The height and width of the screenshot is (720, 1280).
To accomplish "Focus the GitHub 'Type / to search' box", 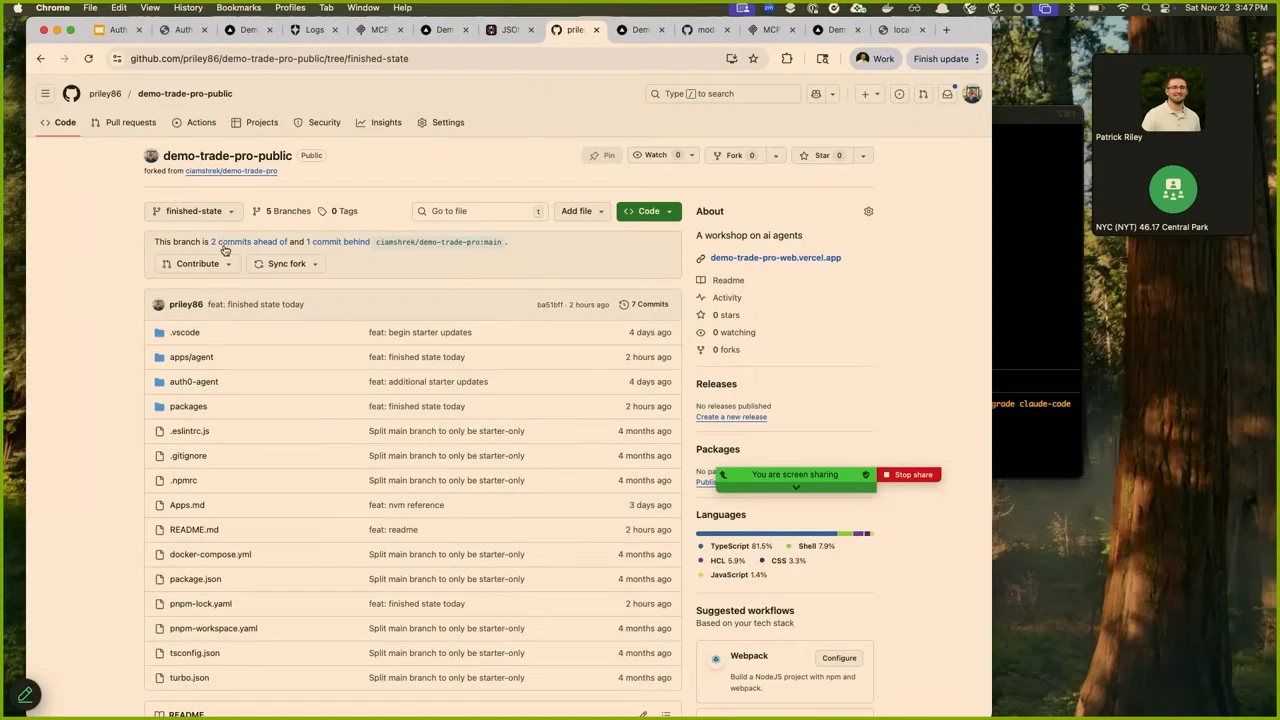I will (723, 94).
